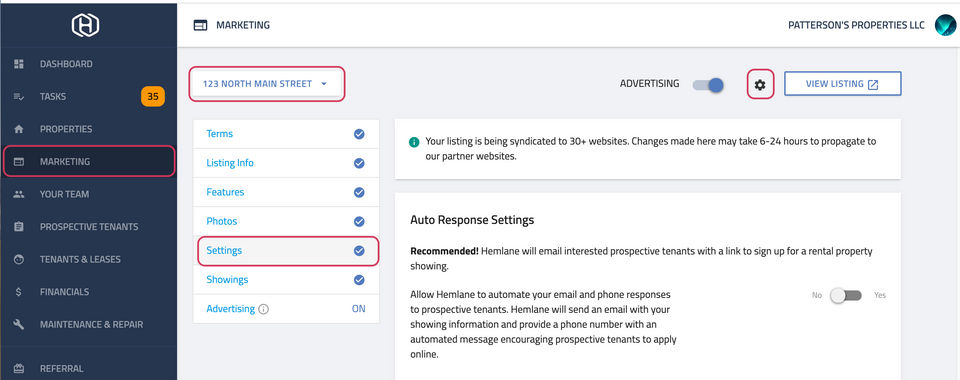
Task: Open the listing settings gear icon
Action: (760, 84)
